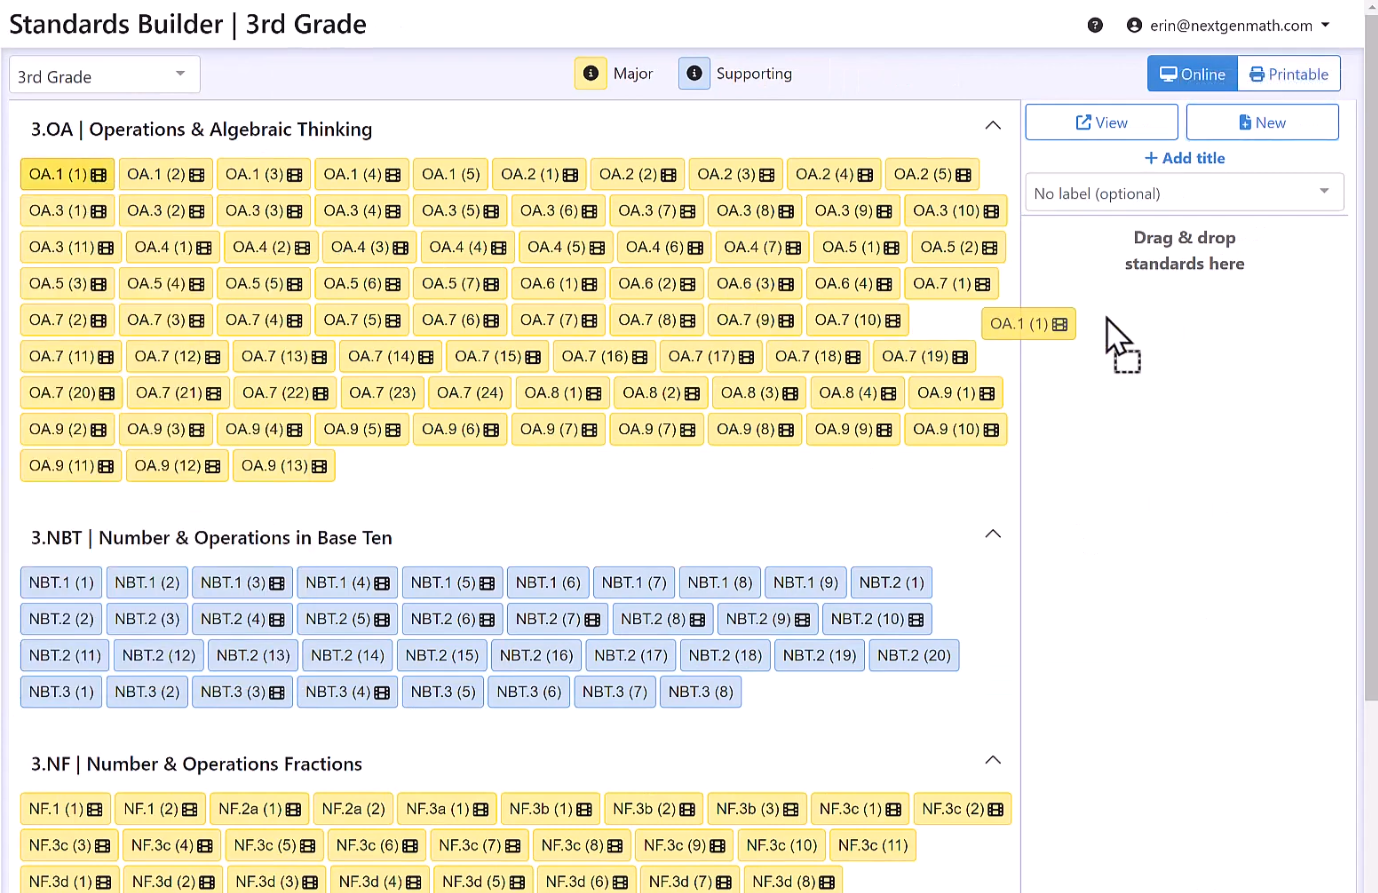Switch to the Online tab
Viewport: 1378px width, 893px height.
pos(1192,73)
